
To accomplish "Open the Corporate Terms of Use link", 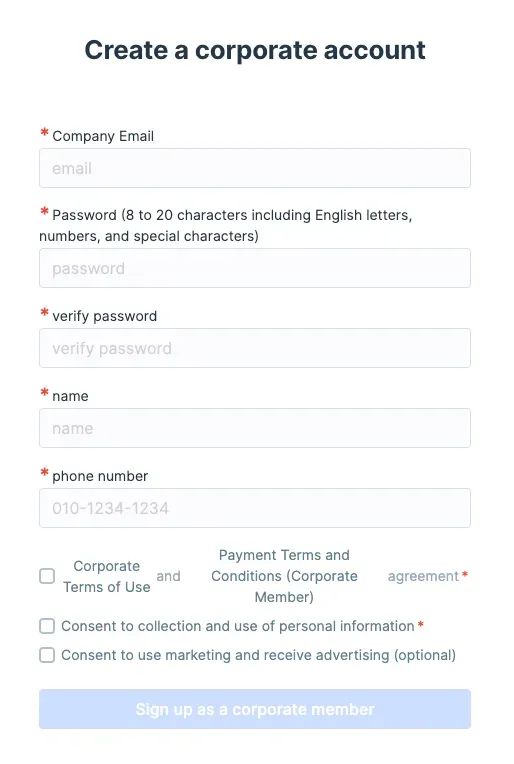I will click(x=107, y=576).
